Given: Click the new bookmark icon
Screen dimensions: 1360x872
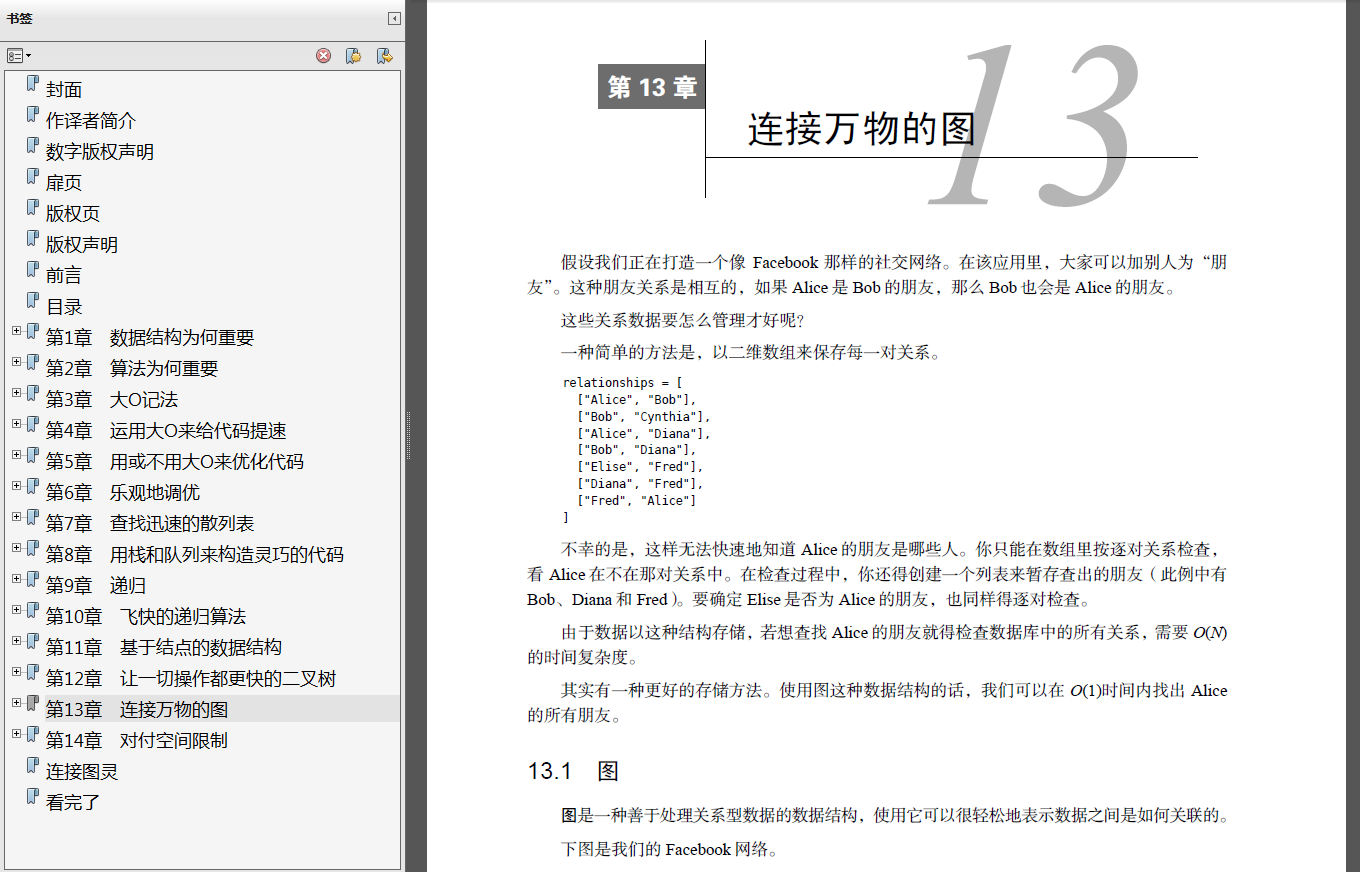Looking at the screenshot, I should [x=353, y=56].
